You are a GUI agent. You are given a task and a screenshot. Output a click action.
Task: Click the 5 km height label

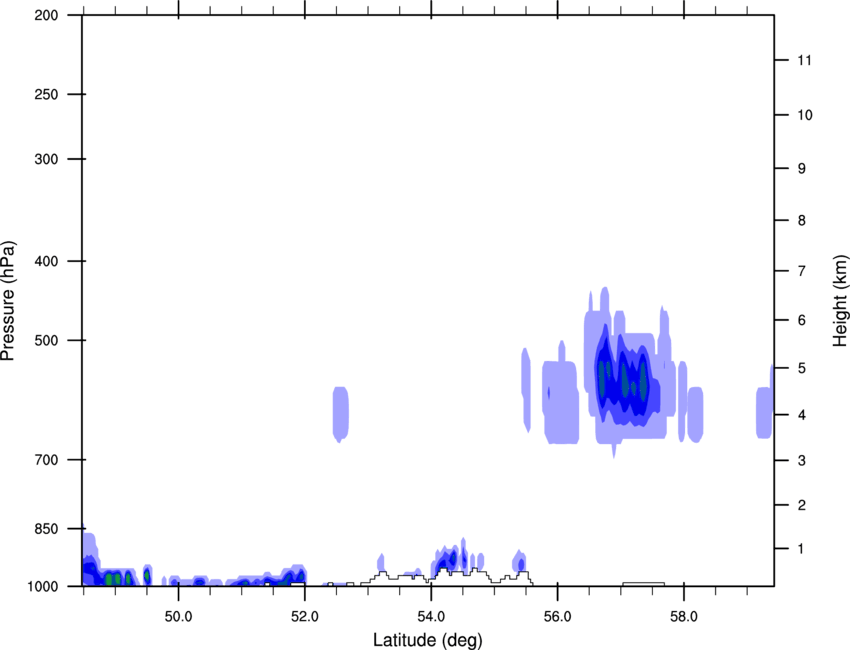coord(802,369)
